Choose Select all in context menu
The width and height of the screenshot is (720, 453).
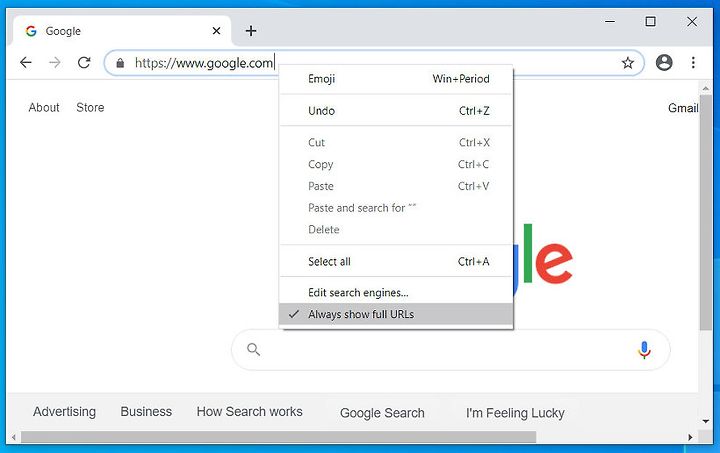coord(396,262)
